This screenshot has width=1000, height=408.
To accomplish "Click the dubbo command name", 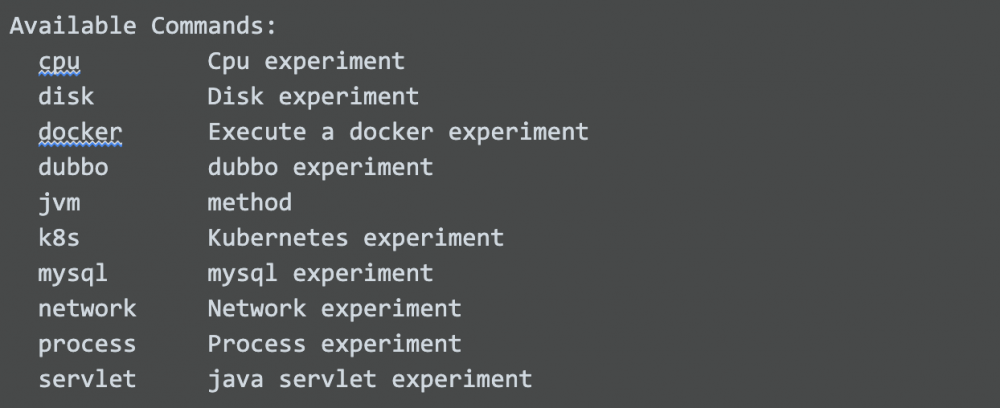I will click(73, 167).
